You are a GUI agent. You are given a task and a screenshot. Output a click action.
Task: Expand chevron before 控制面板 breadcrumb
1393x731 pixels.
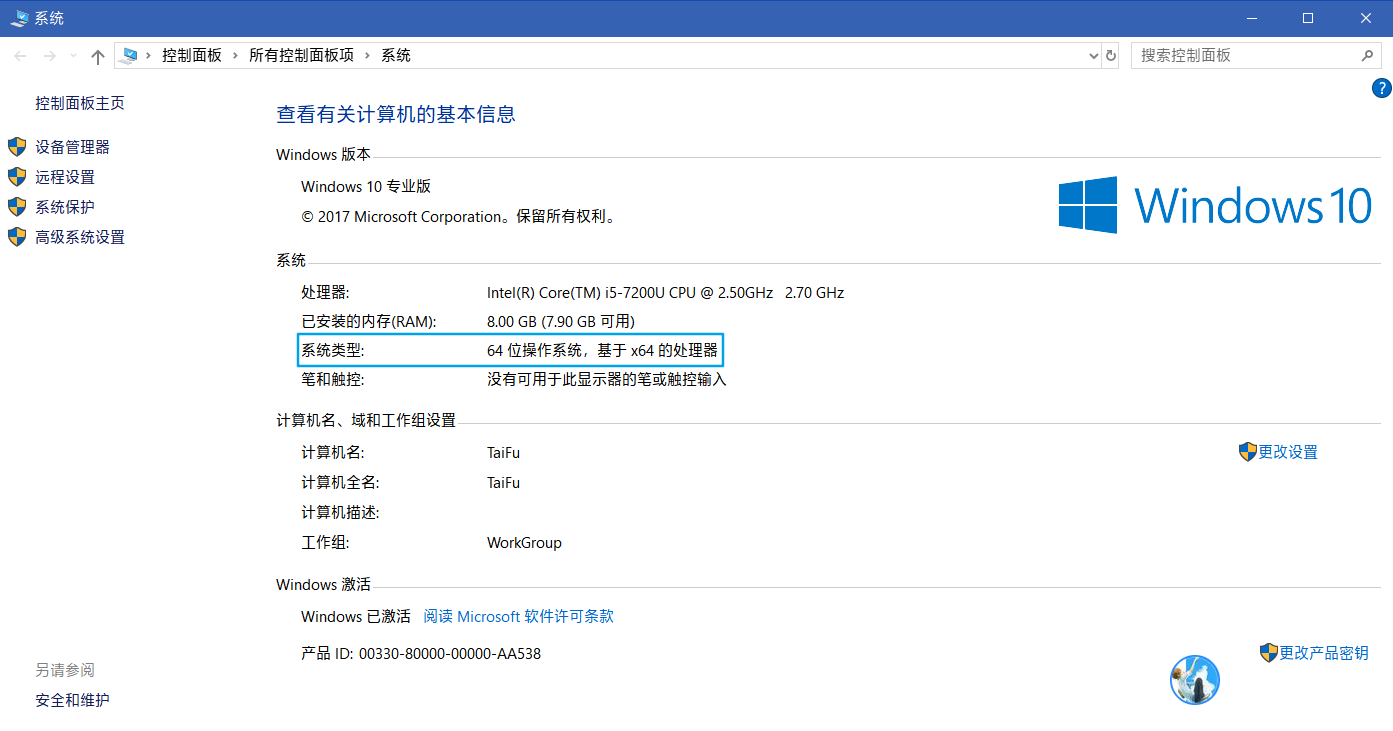point(150,56)
